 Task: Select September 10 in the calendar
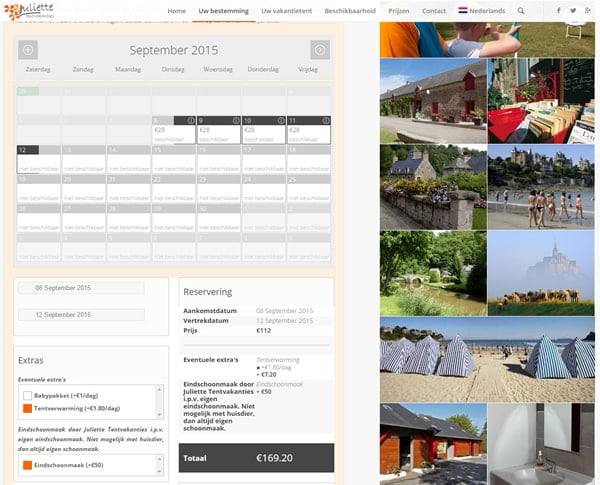click(263, 131)
